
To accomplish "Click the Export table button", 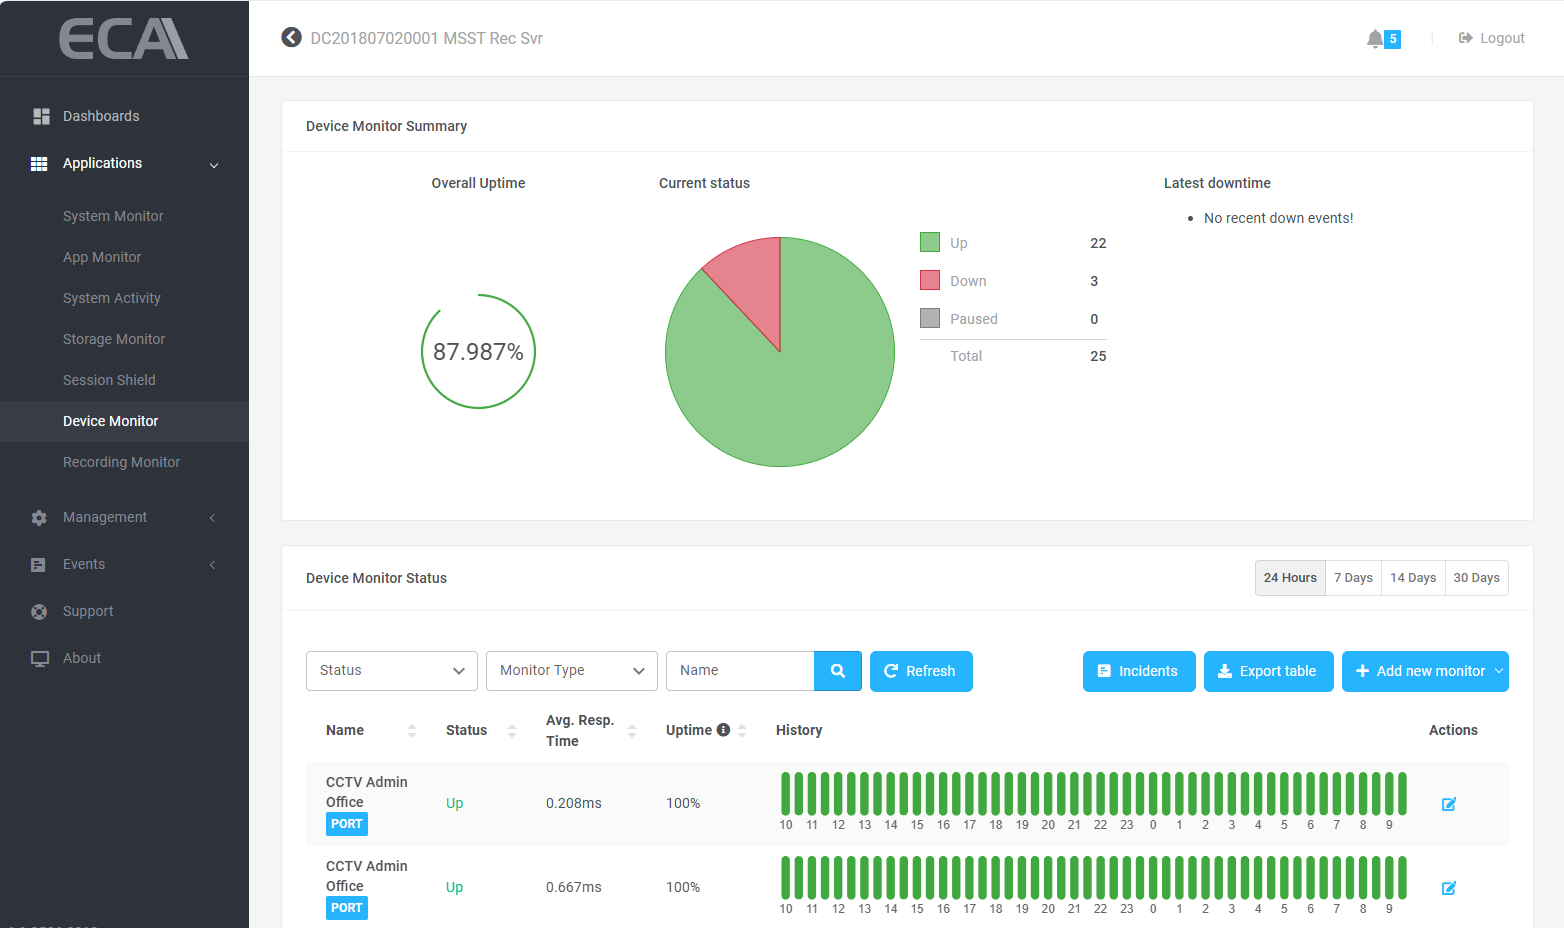I will [1268, 671].
